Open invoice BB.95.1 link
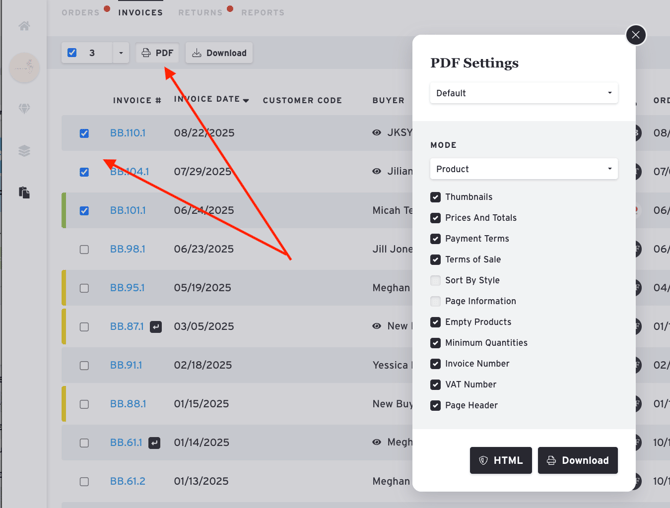Image resolution: width=670 pixels, height=508 pixels. (x=127, y=288)
